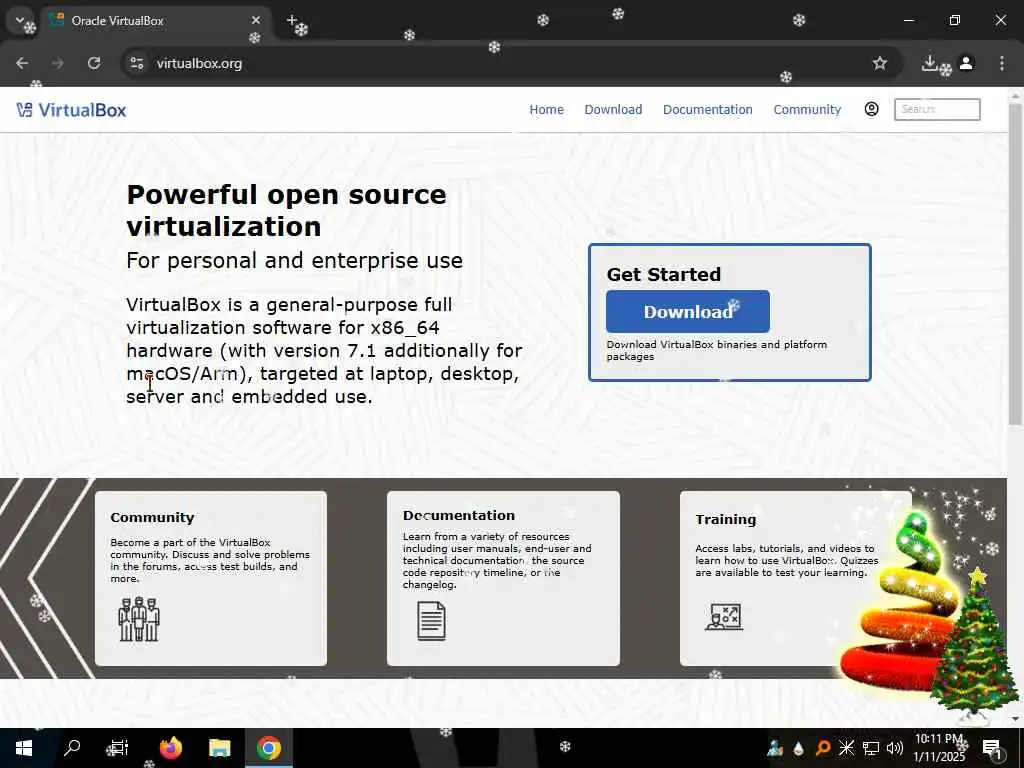The height and width of the screenshot is (768, 1024).
Task: Launch Firefox from taskbar
Action: click(x=170, y=748)
